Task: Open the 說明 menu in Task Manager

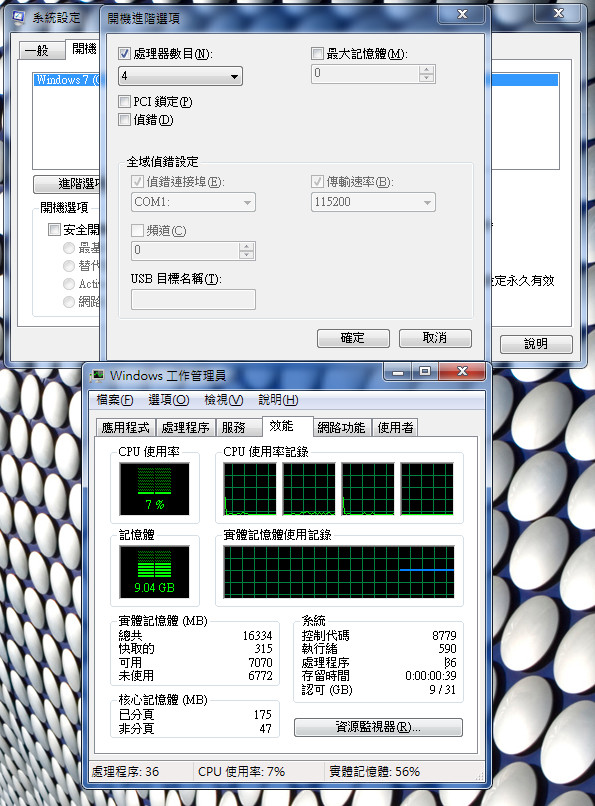Action: point(278,400)
